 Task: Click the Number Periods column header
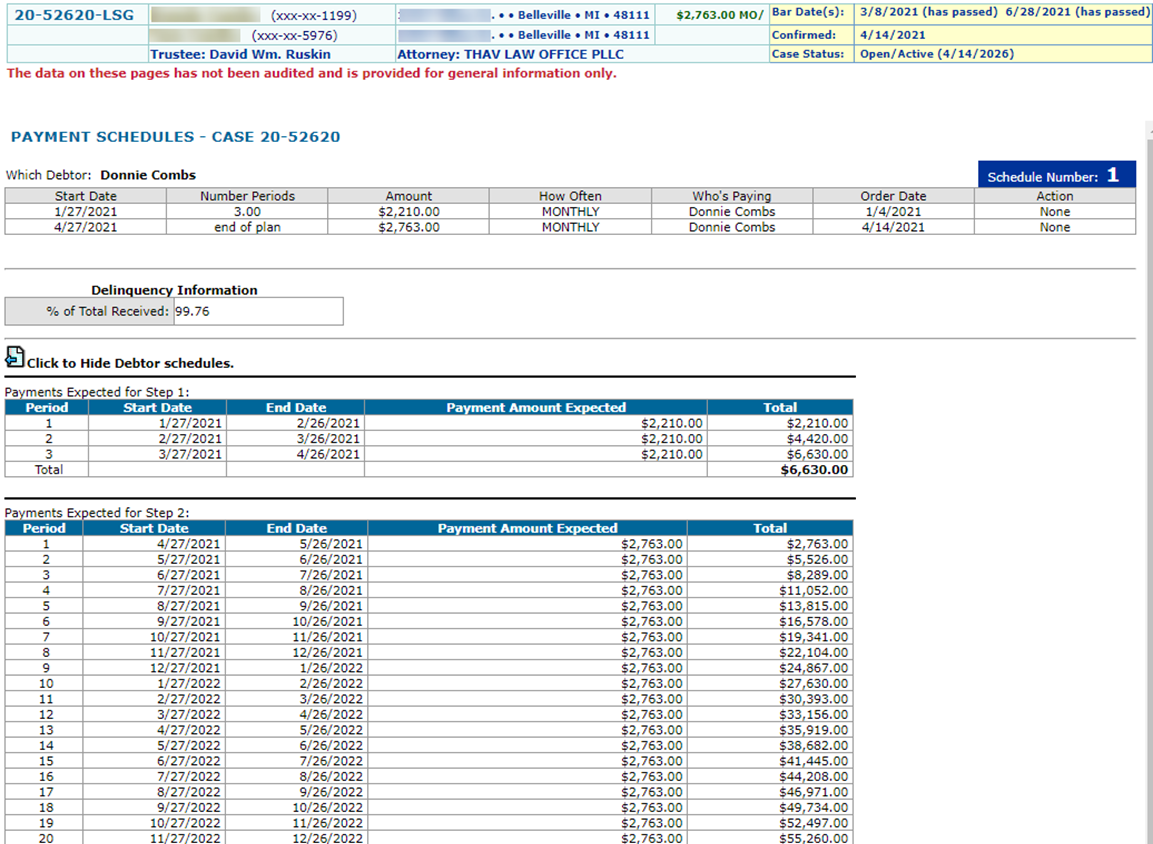tap(247, 196)
